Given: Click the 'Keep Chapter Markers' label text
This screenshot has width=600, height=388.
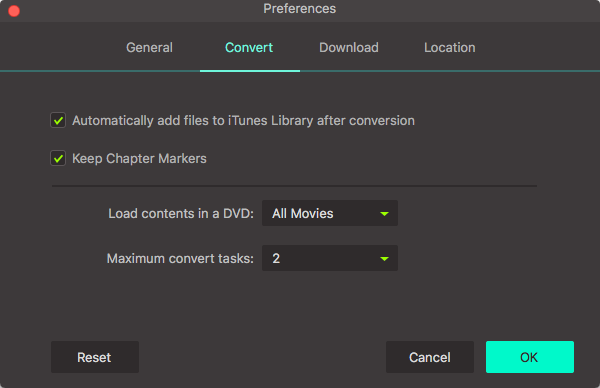Looking at the screenshot, I should [x=139, y=158].
